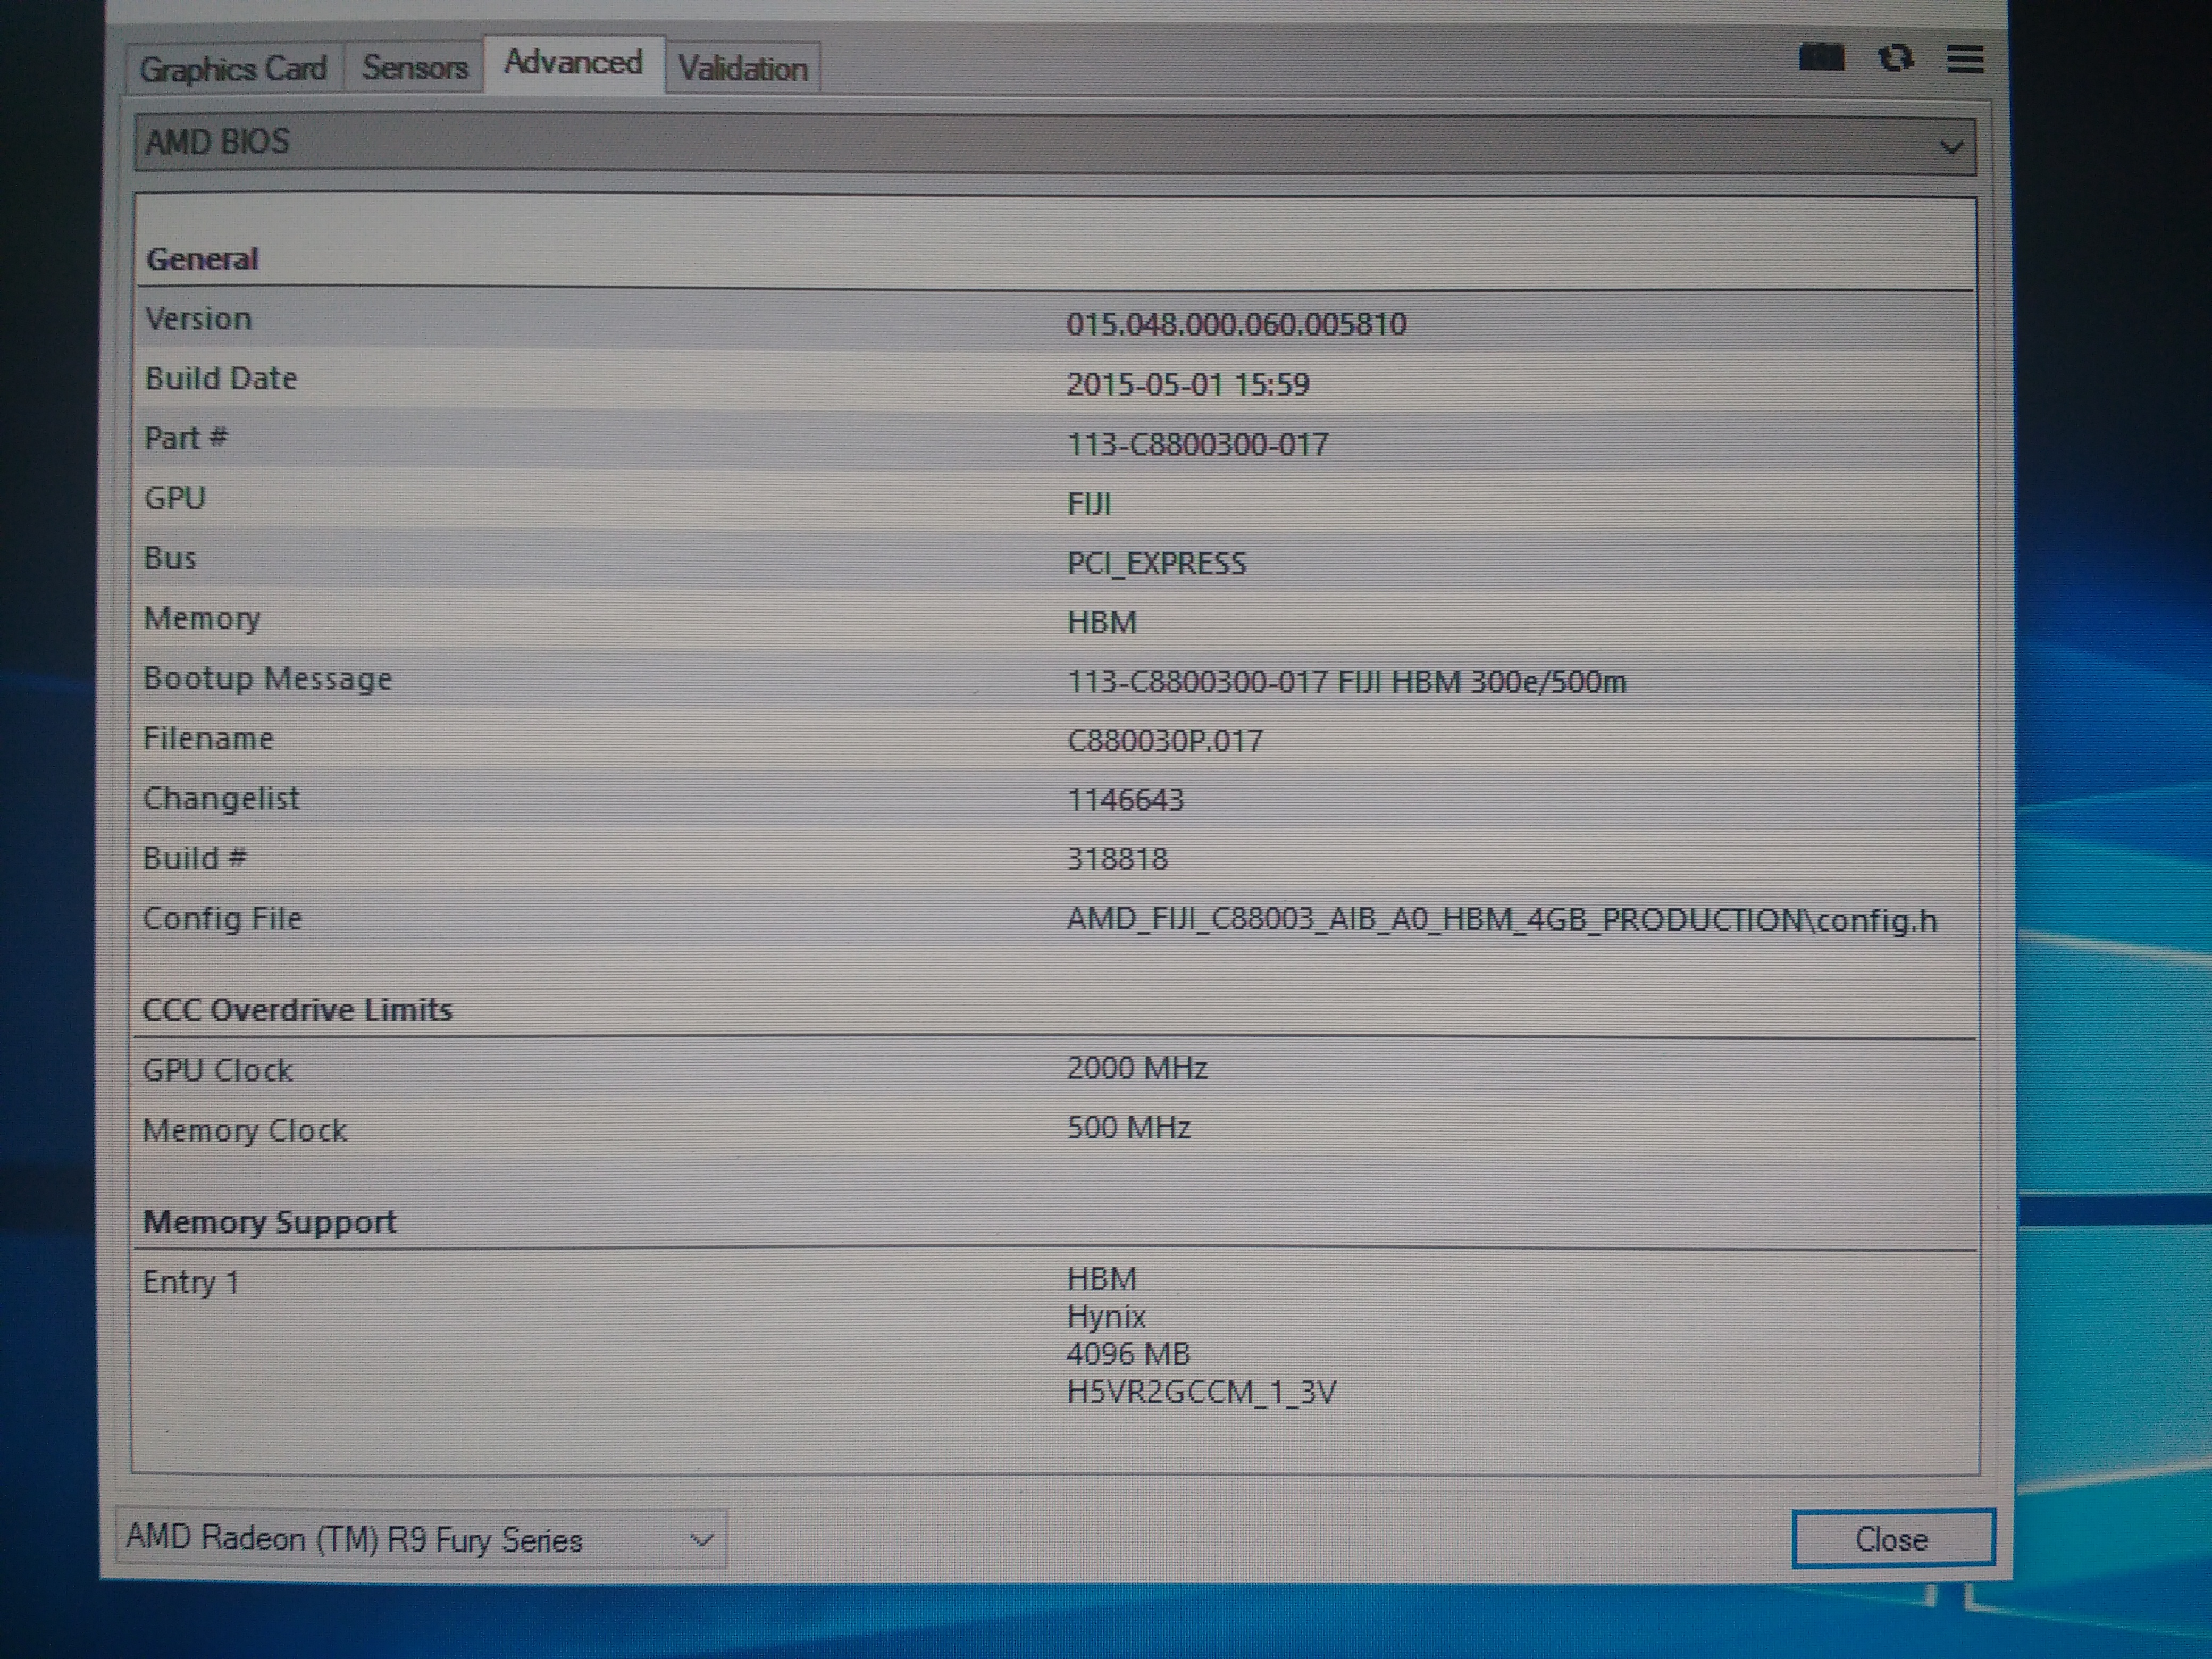2212x1659 pixels.
Task: Select the Bootup Message value text
Action: click(1347, 682)
